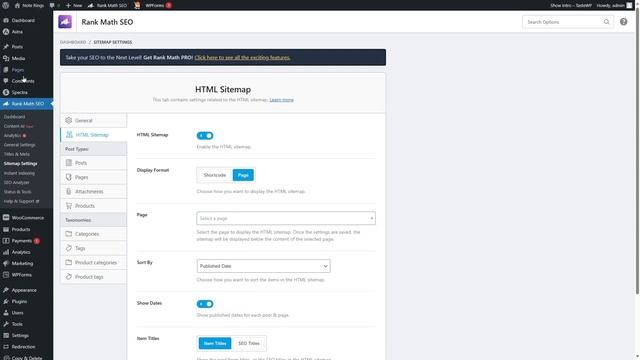Click the Analytics bar chart sidebar icon
Viewport: 640px width, 360px height.
(x=6, y=252)
